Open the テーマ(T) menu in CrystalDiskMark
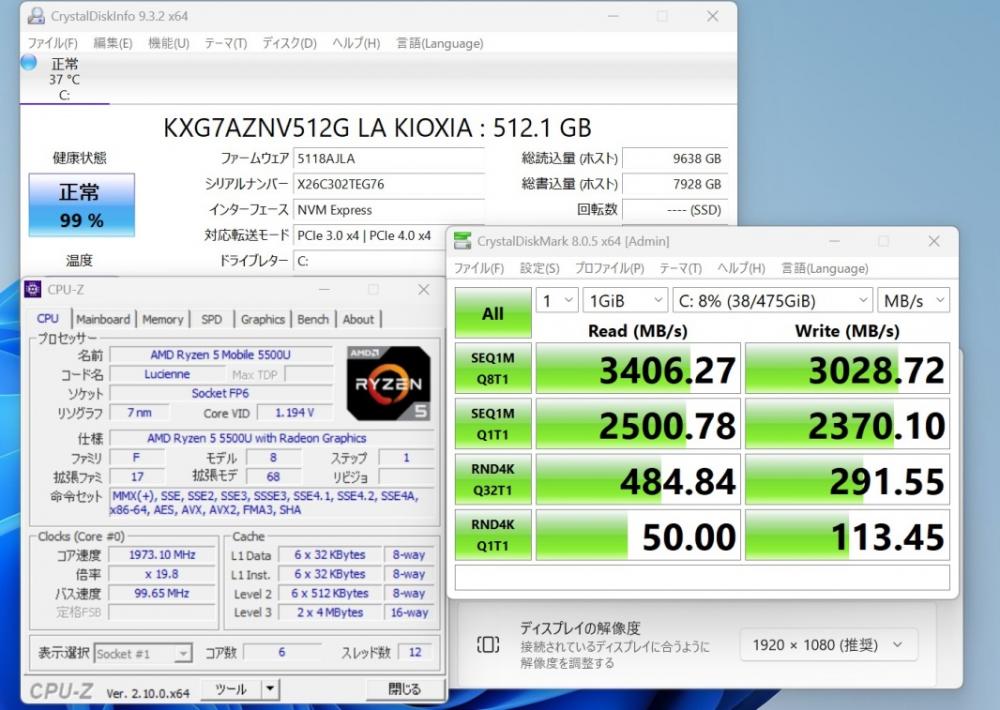Screen dimensions: 1000x710 point(680,269)
